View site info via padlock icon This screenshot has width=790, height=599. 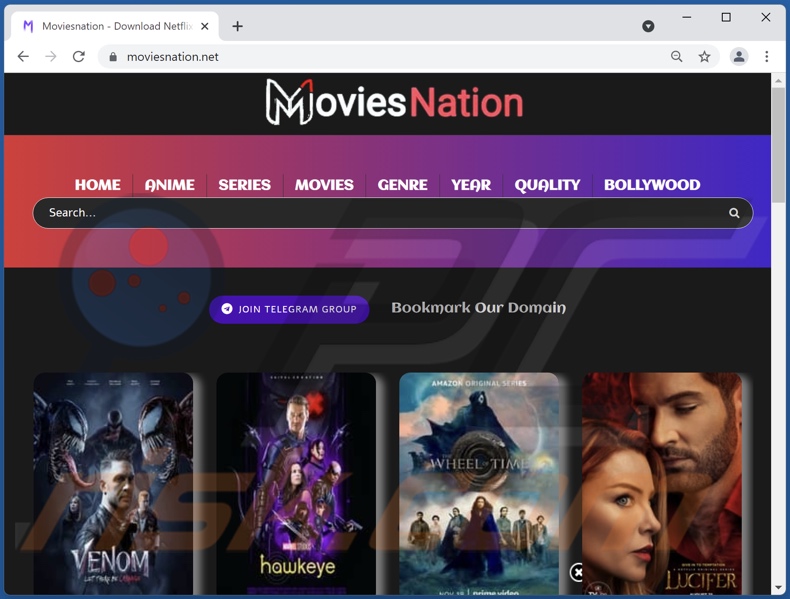point(113,57)
